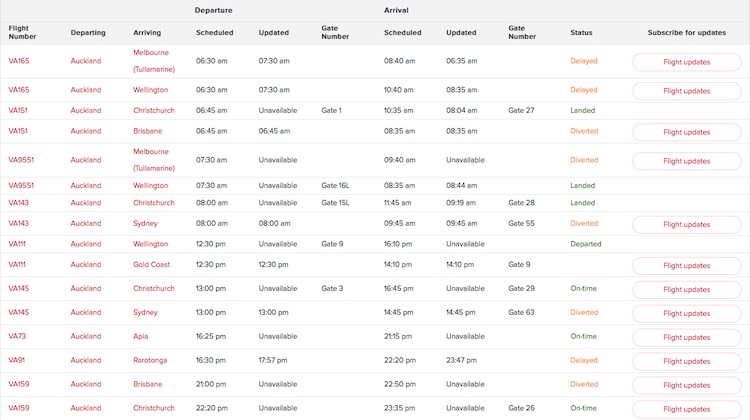The height and width of the screenshot is (420, 750).
Task: Click VA111 link for Gold Coast flight
Action: (17, 264)
